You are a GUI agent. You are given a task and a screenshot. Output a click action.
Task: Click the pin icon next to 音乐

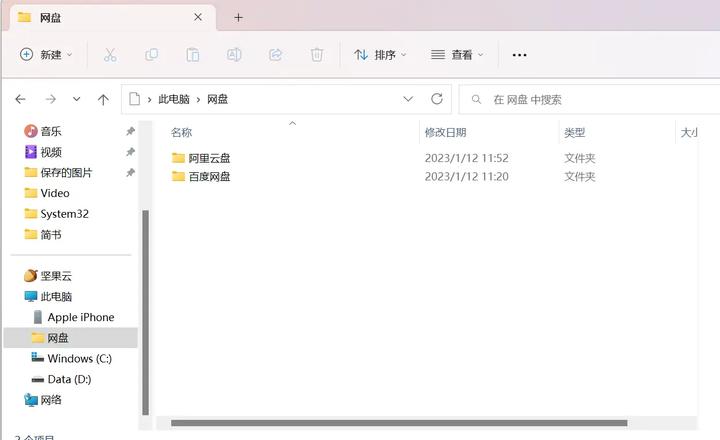[130, 131]
